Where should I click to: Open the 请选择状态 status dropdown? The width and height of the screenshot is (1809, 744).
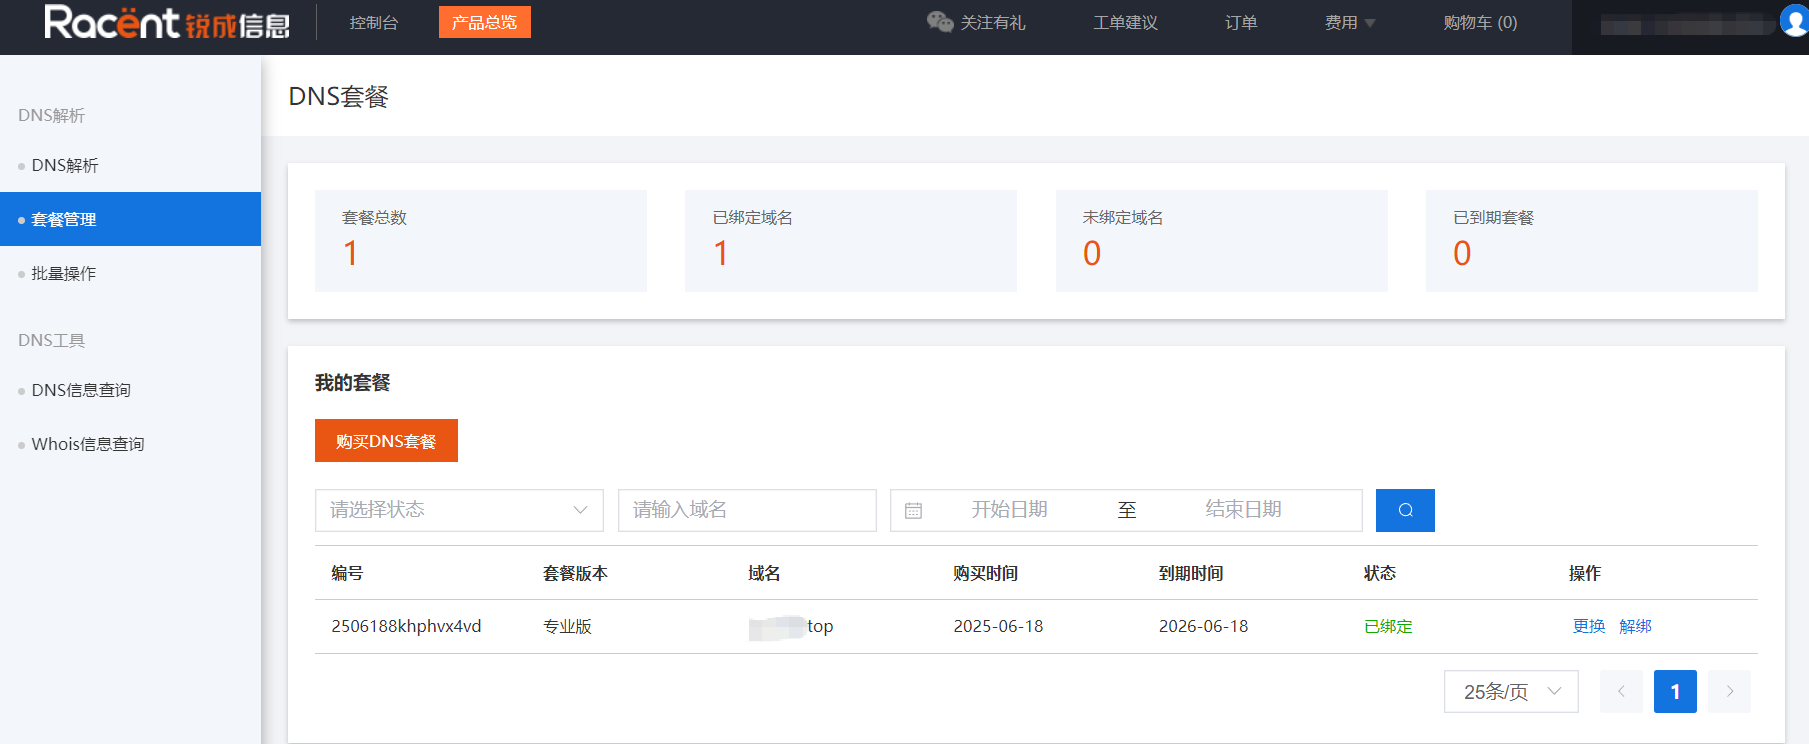459,510
